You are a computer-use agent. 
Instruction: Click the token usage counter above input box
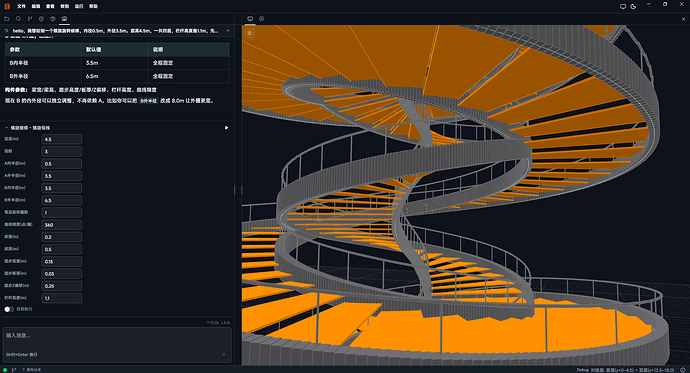coord(218,323)
